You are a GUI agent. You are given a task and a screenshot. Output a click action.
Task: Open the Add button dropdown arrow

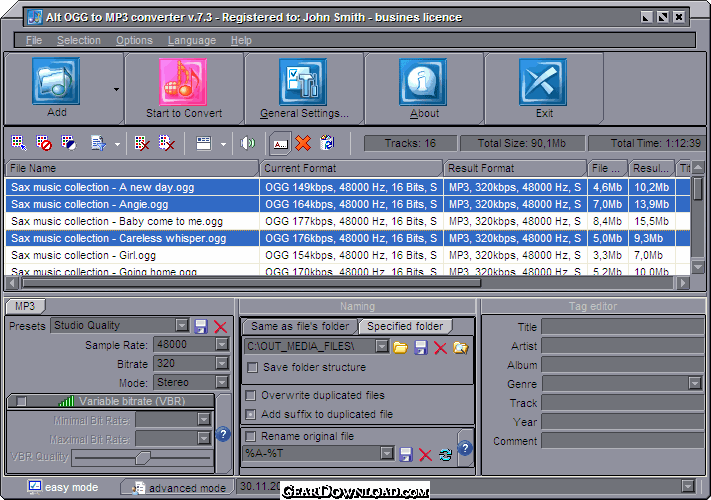[x=117, y=89]
